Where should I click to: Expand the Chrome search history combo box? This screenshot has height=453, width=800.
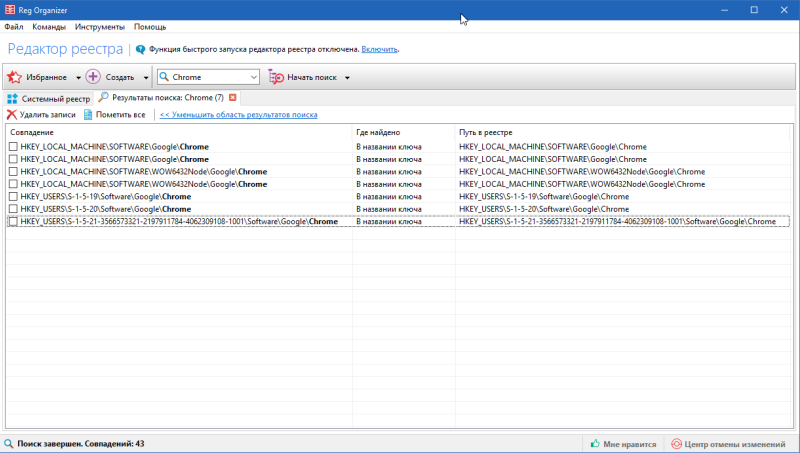click(254, 77)
